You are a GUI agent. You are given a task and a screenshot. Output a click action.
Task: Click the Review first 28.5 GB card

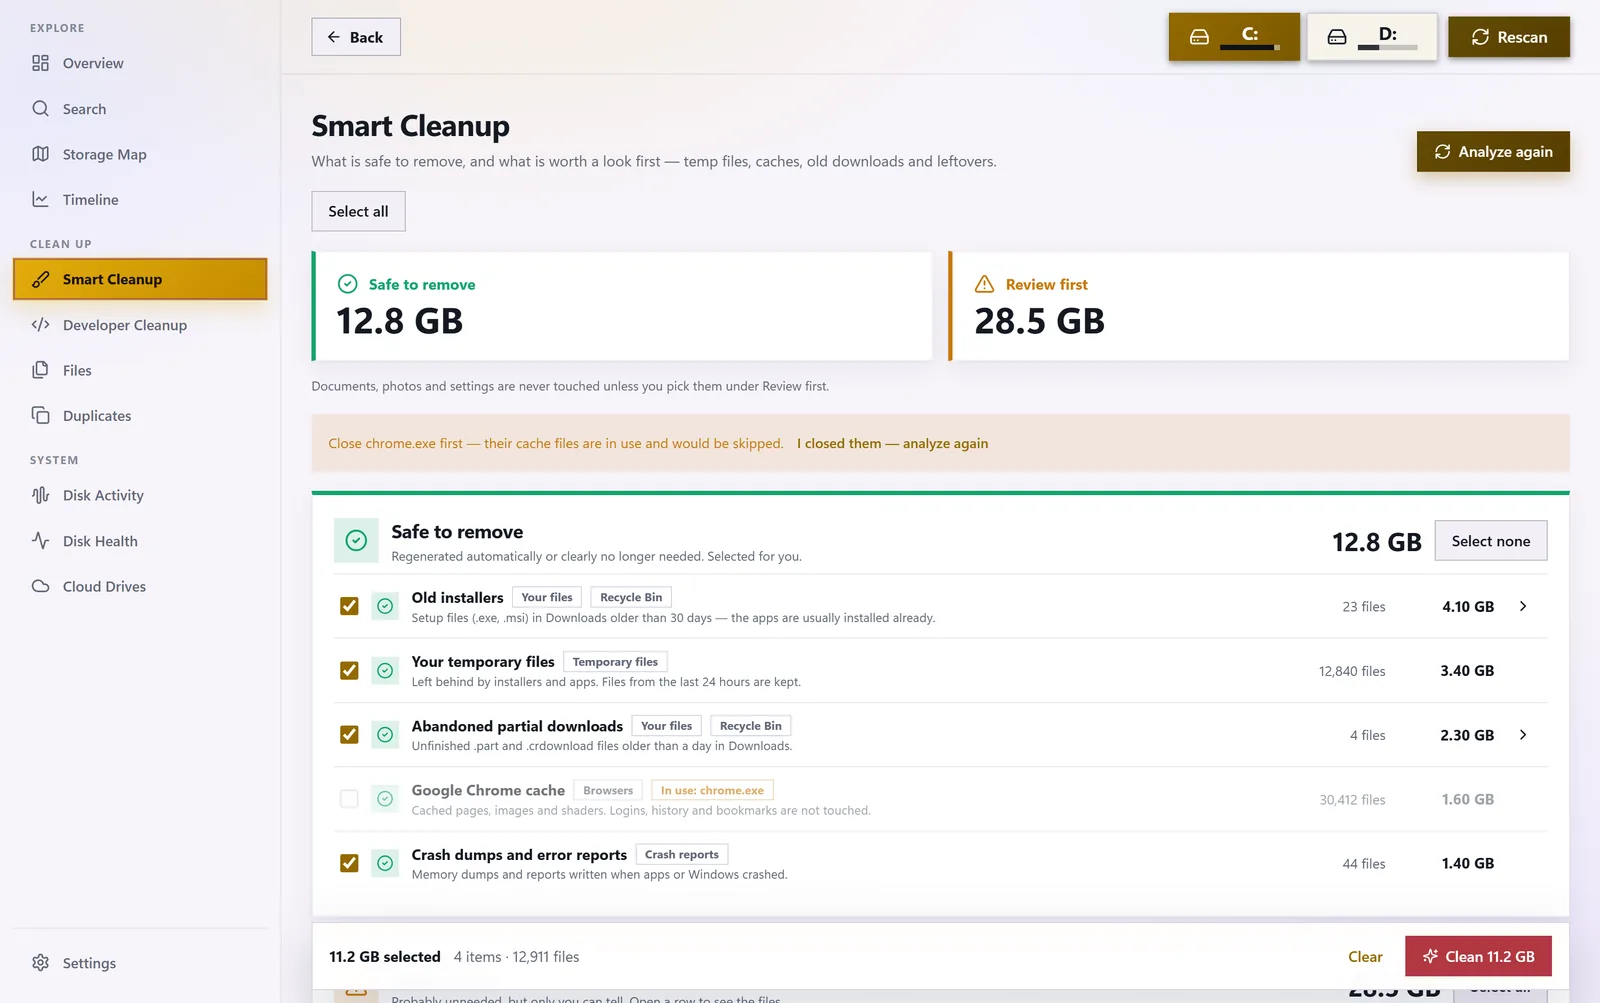point(1258,306)
